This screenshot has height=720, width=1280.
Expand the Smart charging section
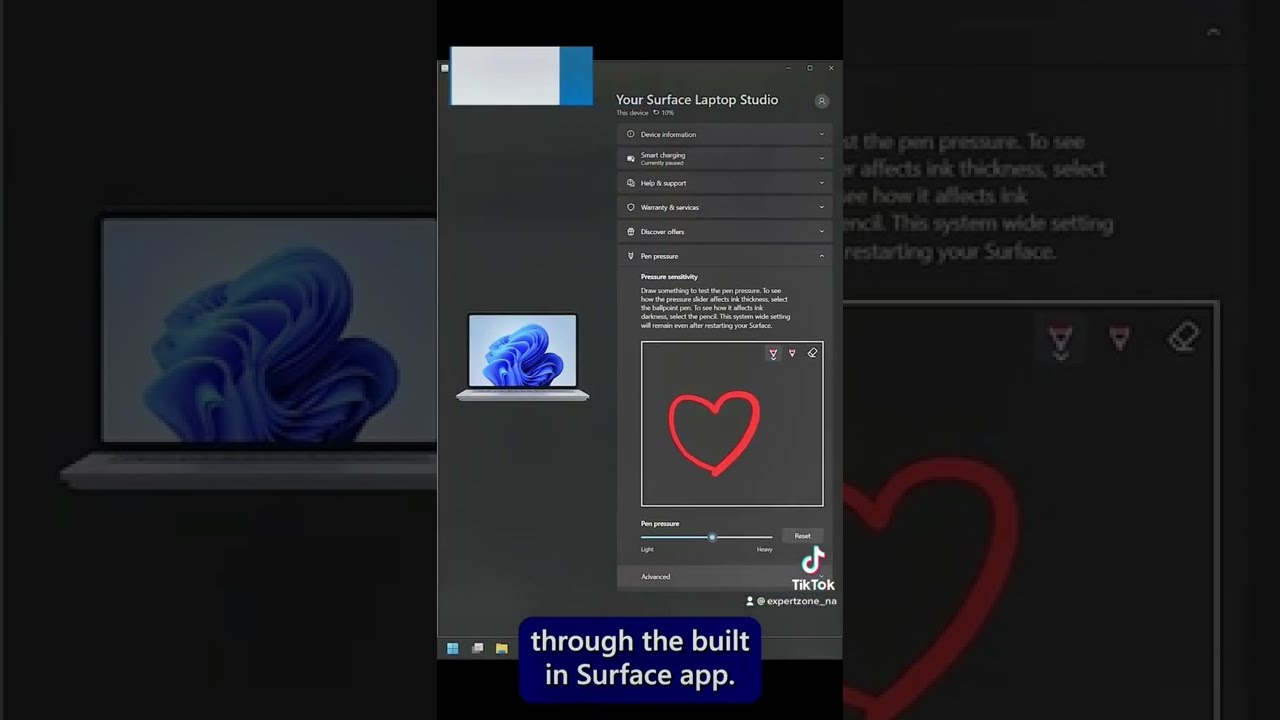[x=724, y=158]
